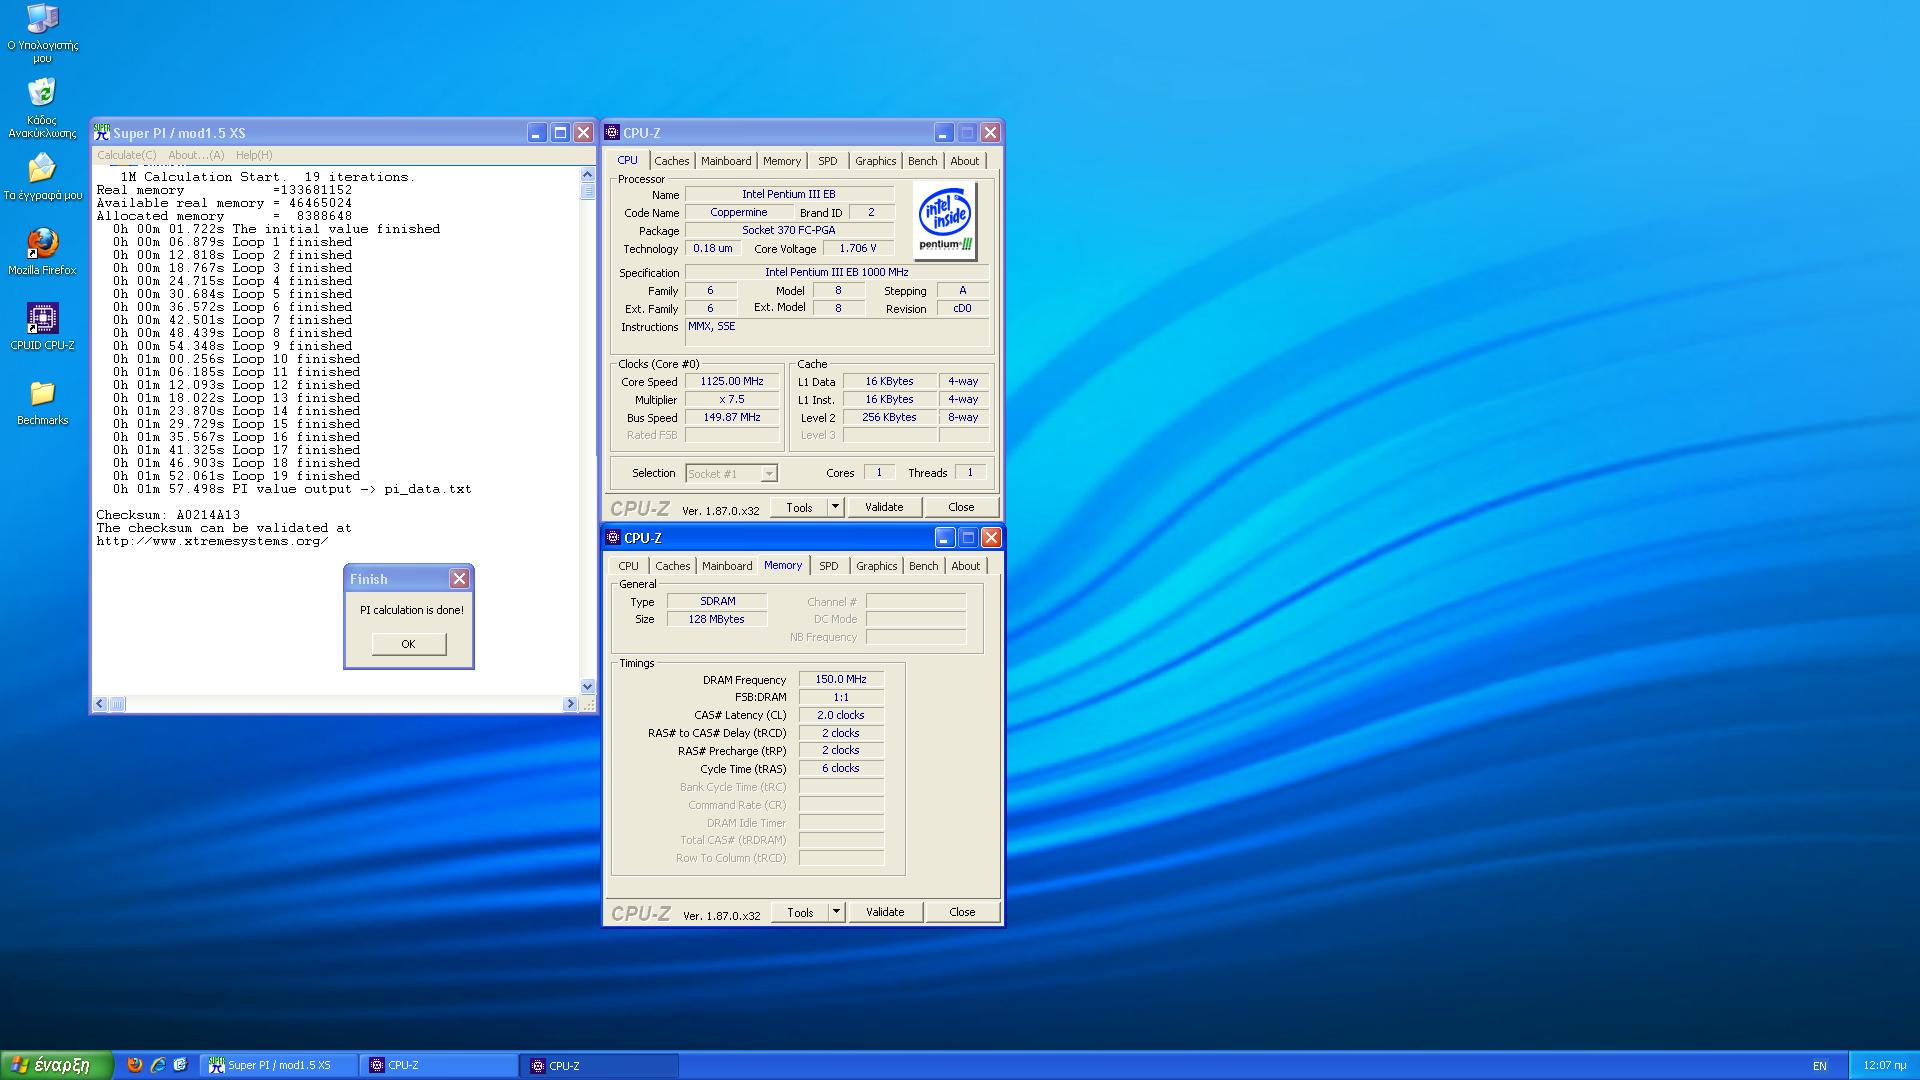Select Bench tab in lower CPU-Z
This screenshot has width=1920, height=1080.
click(924, 566)
